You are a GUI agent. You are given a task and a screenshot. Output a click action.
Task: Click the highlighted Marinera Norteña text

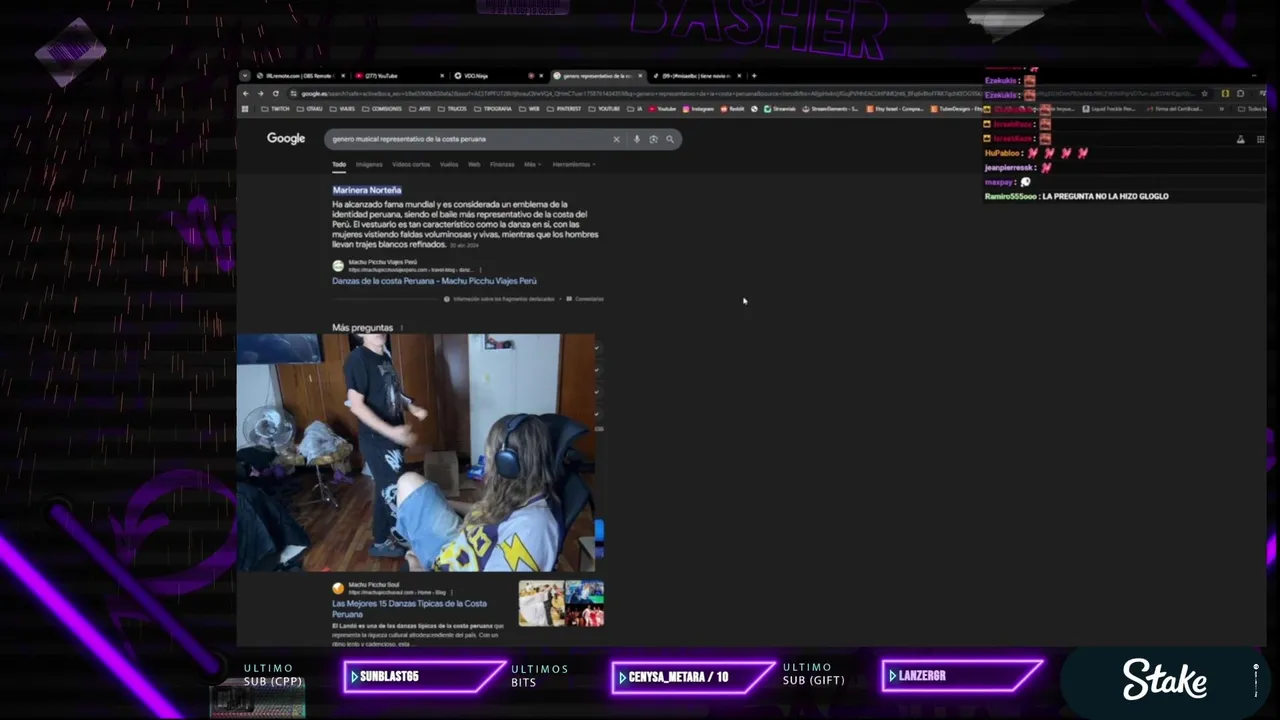(x=367, y=190)
